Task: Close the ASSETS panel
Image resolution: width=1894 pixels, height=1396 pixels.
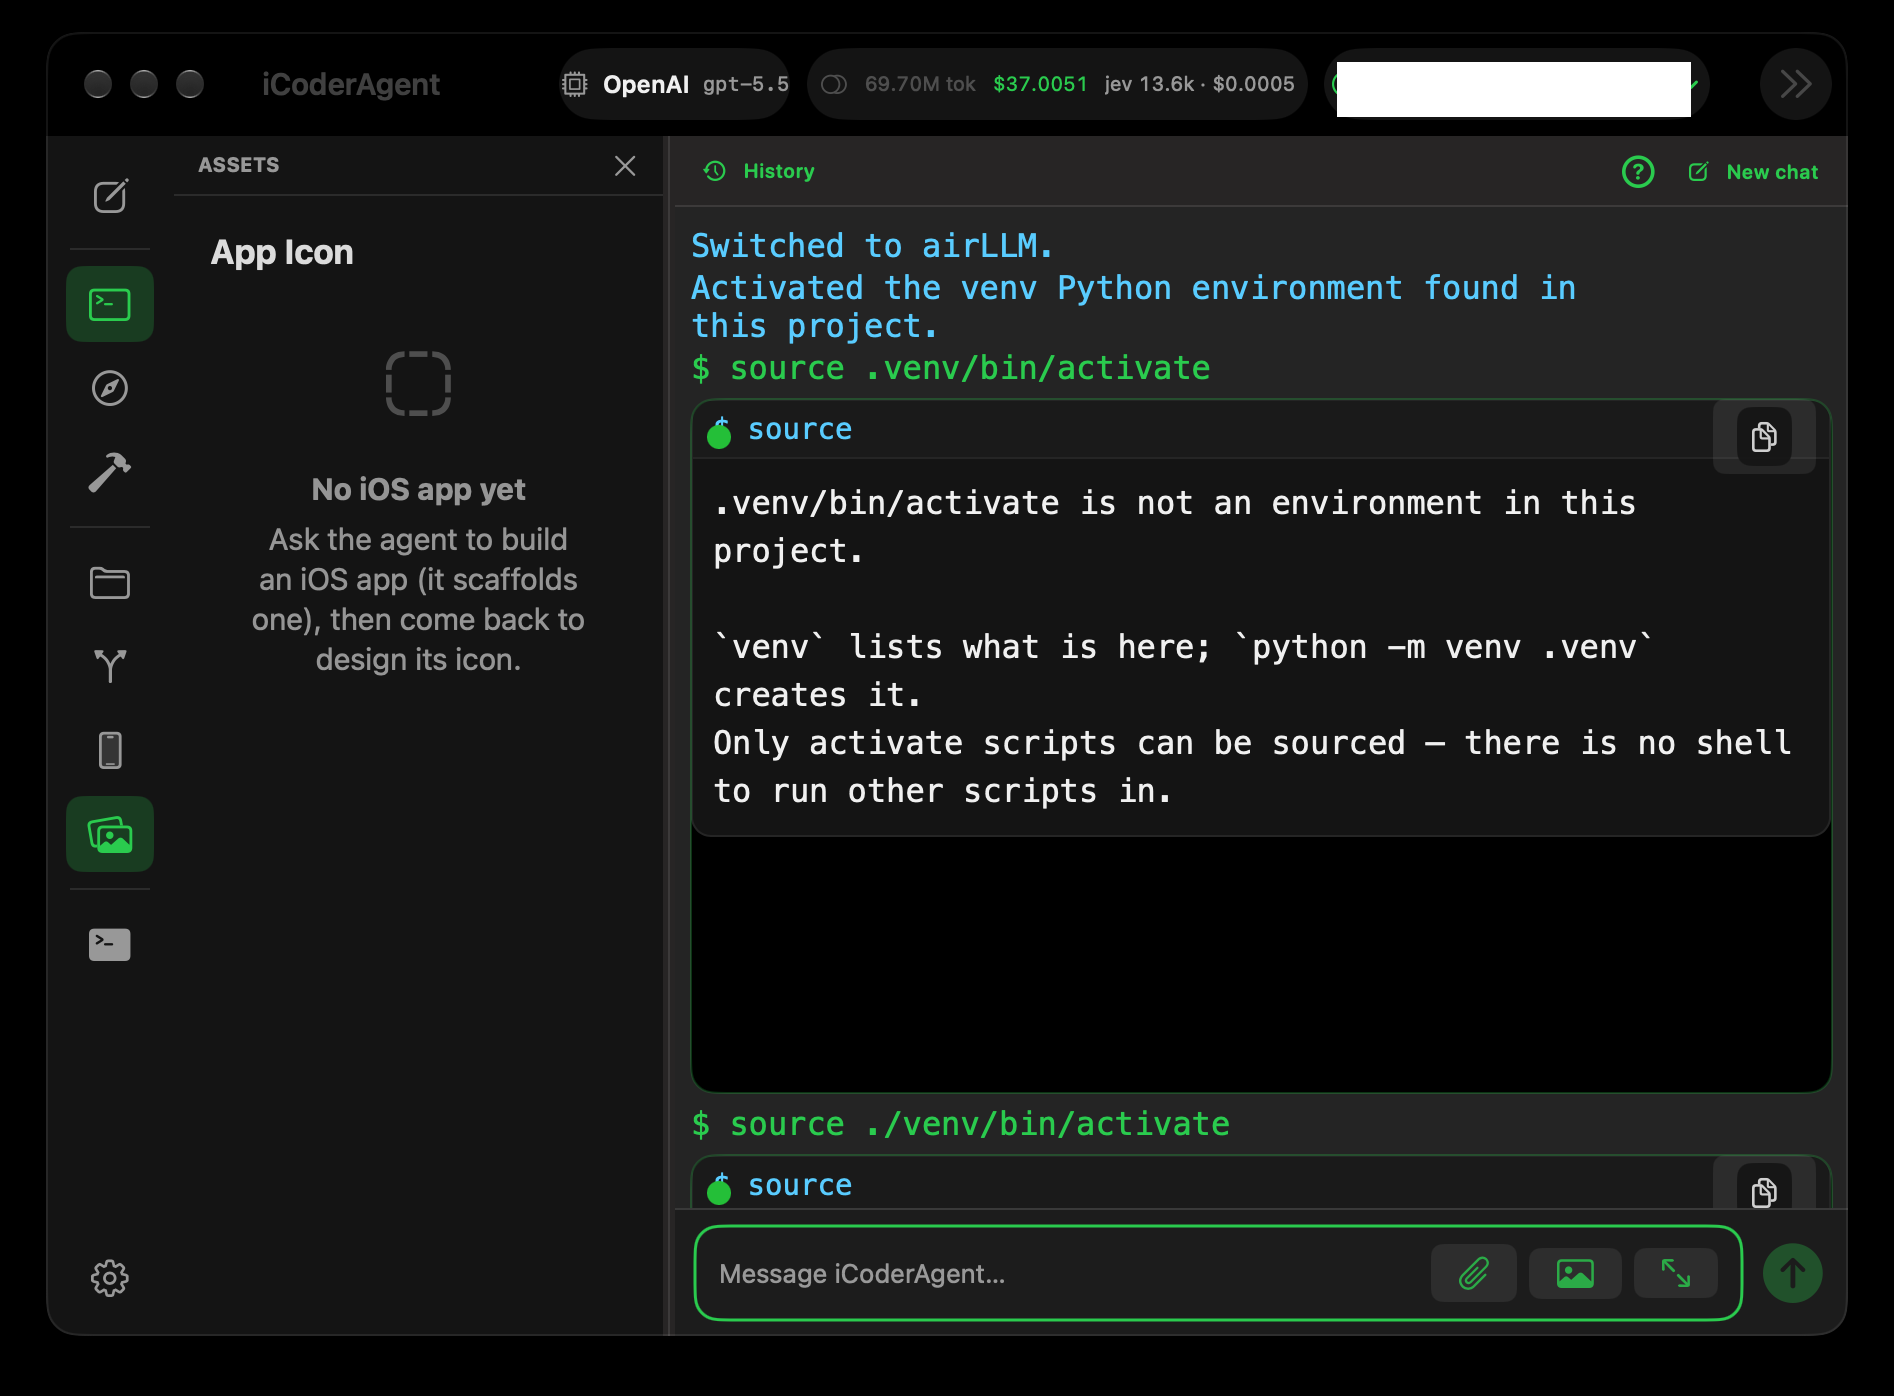Action: [x=625, y=166]
